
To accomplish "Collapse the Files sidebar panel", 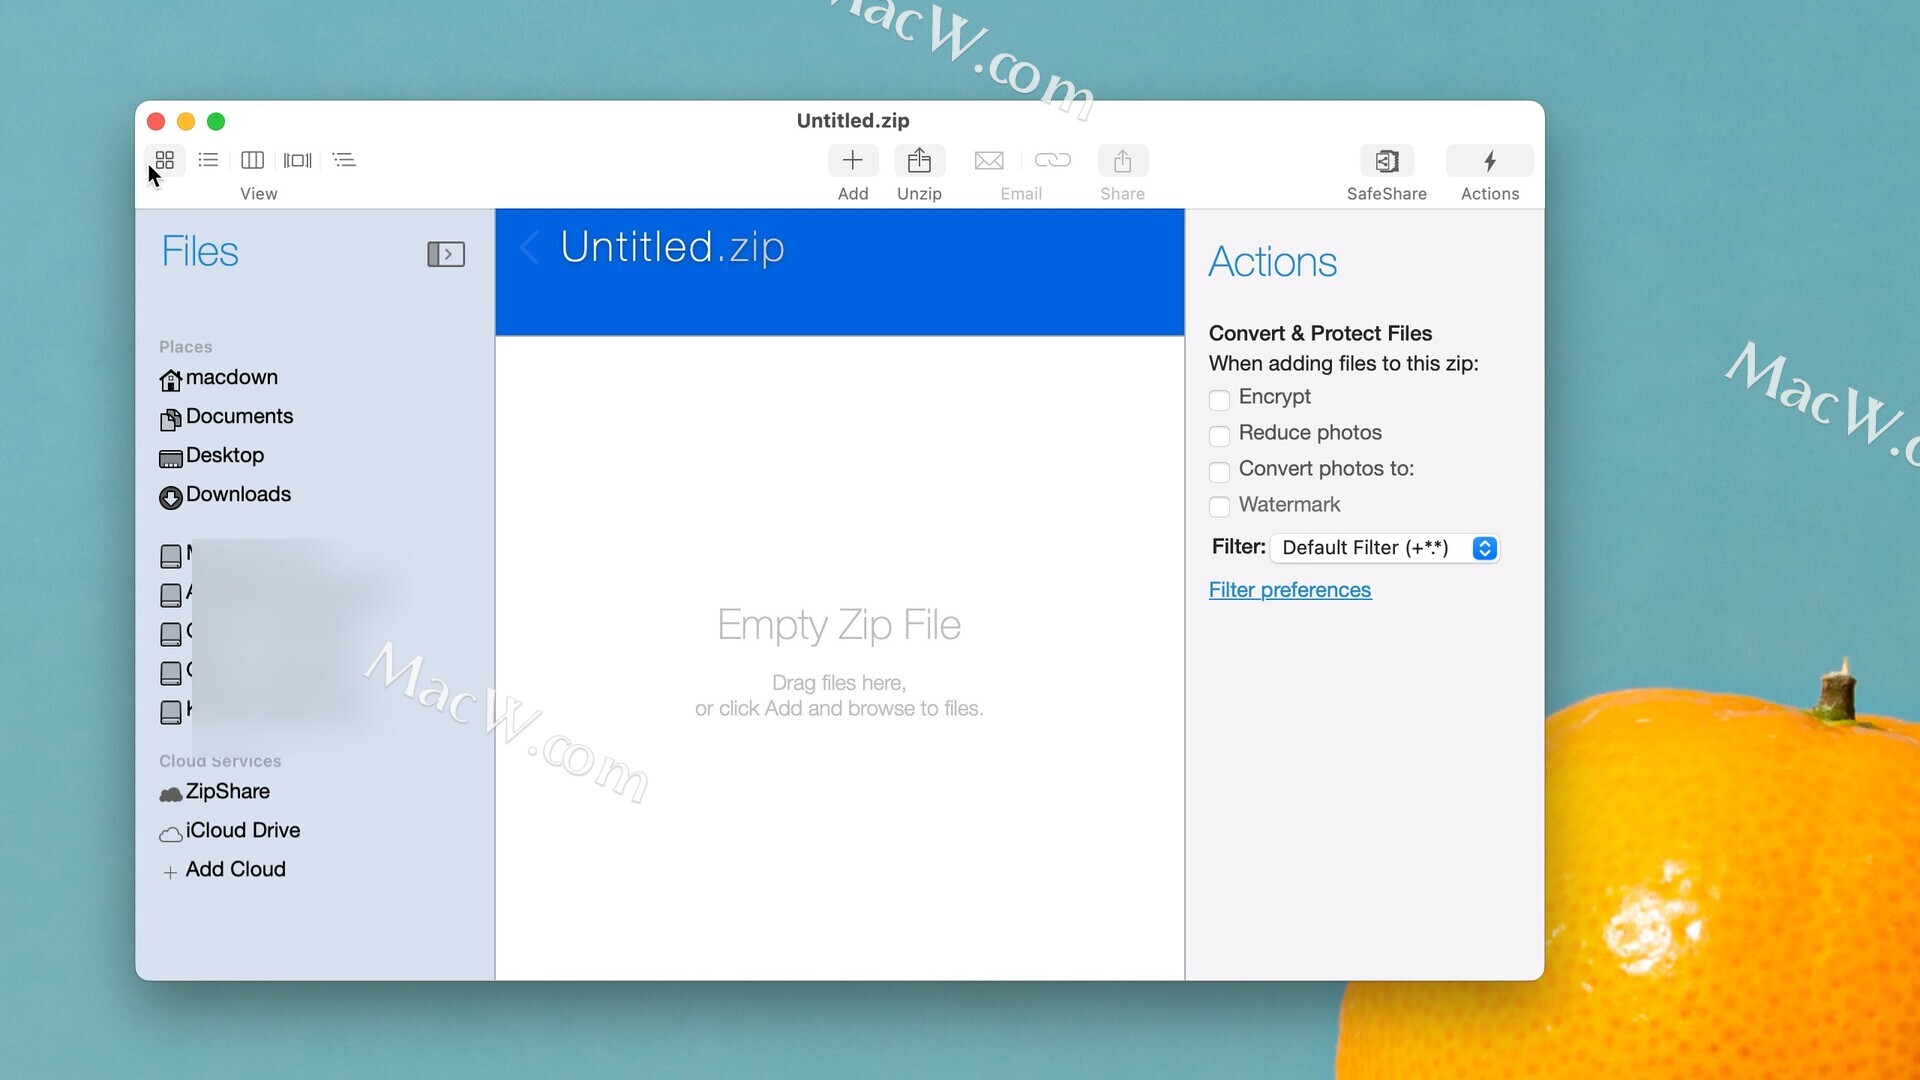I will click(446, 254).
